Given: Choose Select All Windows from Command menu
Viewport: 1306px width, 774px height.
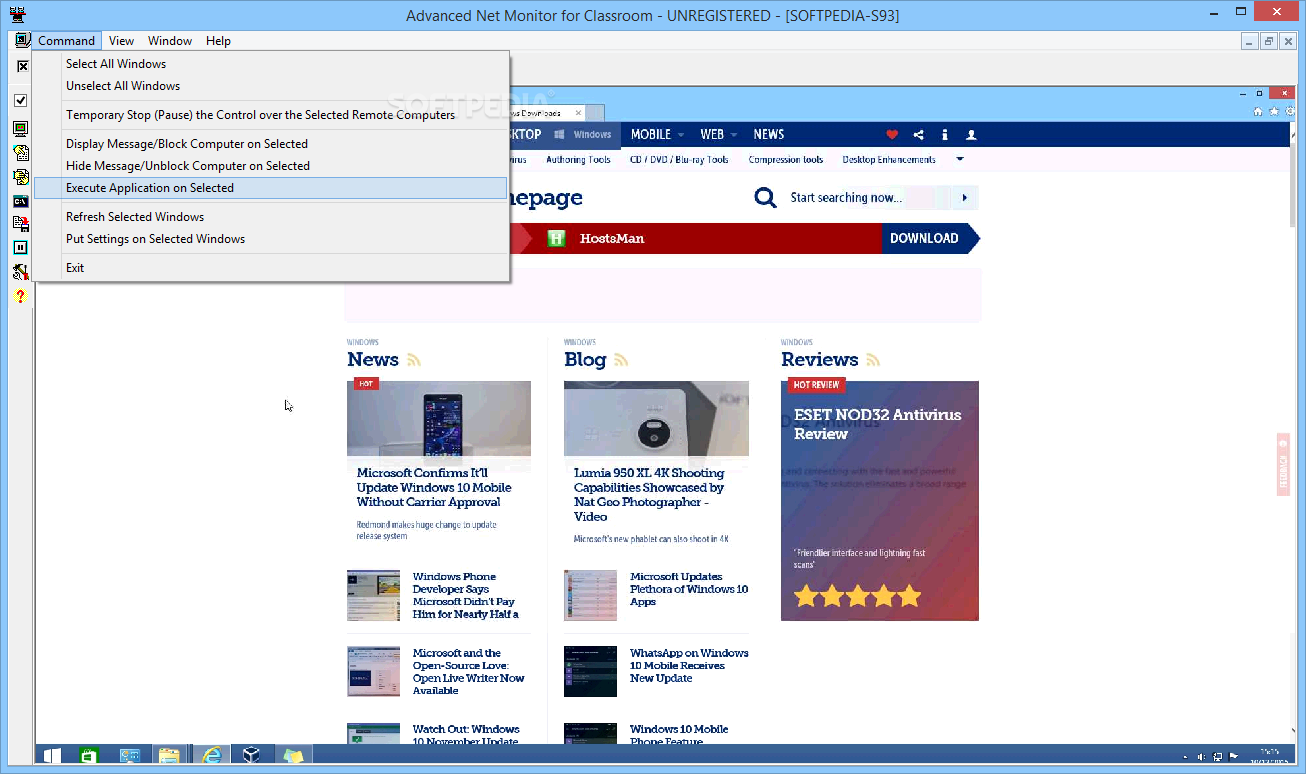Looking at the screenshot, I should click(x=270, y=64).
